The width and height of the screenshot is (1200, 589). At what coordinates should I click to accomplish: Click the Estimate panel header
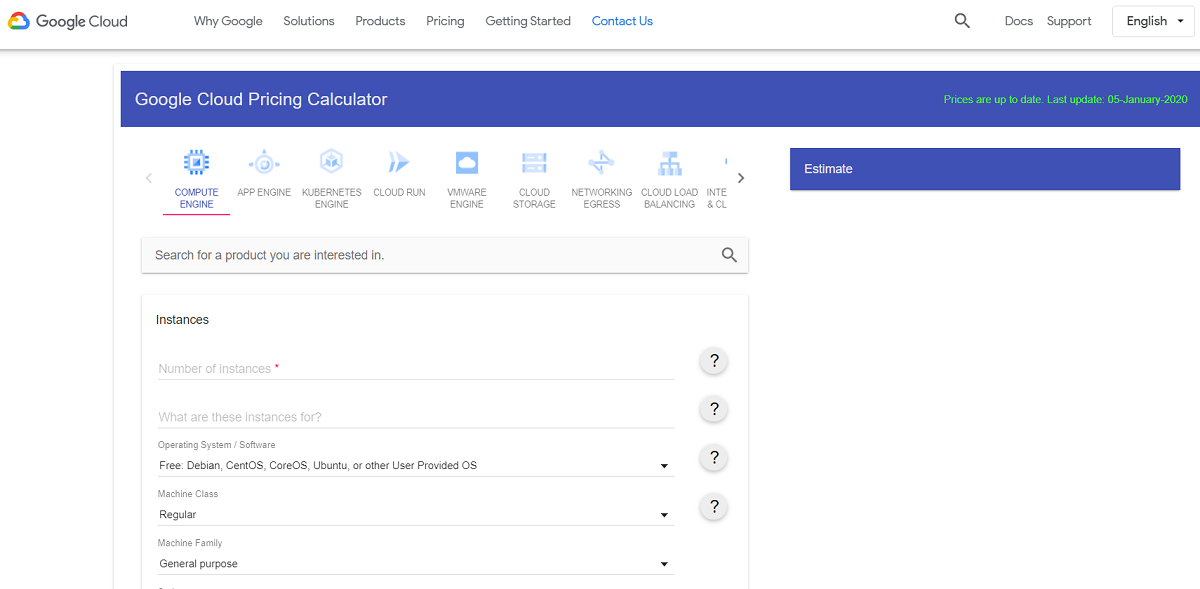click(x=985, y=169)
